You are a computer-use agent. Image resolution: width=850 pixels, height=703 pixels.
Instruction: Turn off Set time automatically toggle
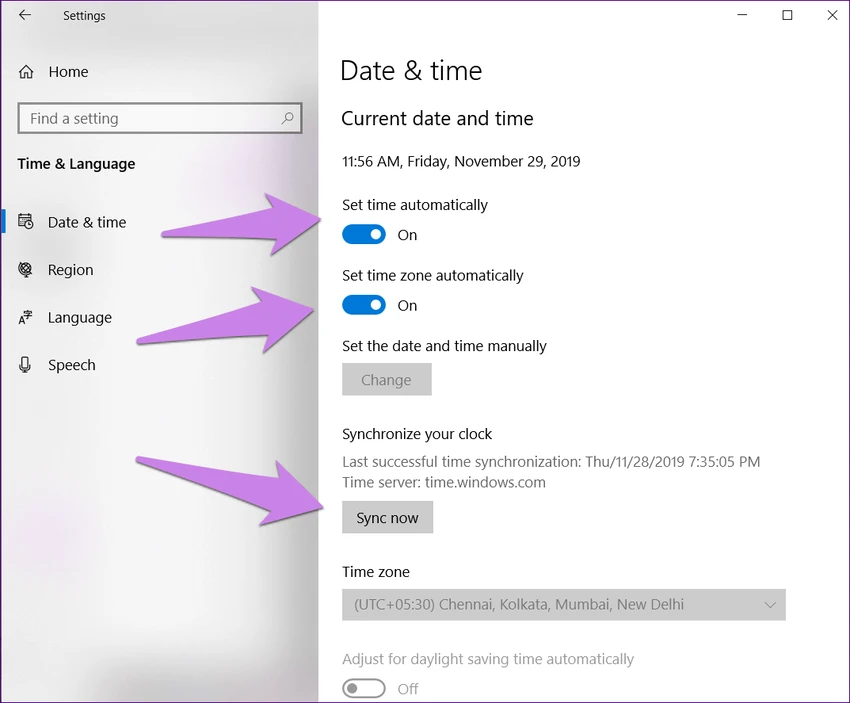364,235
